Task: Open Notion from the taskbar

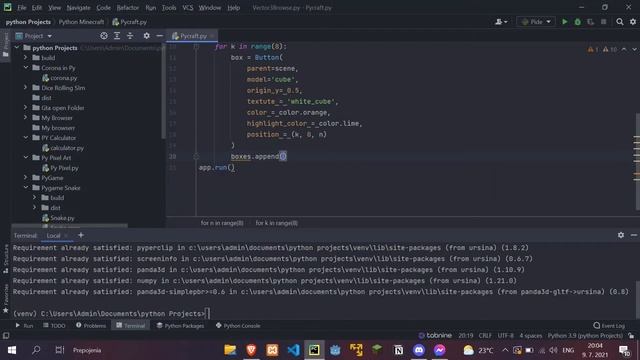Action: click(398, 350)
